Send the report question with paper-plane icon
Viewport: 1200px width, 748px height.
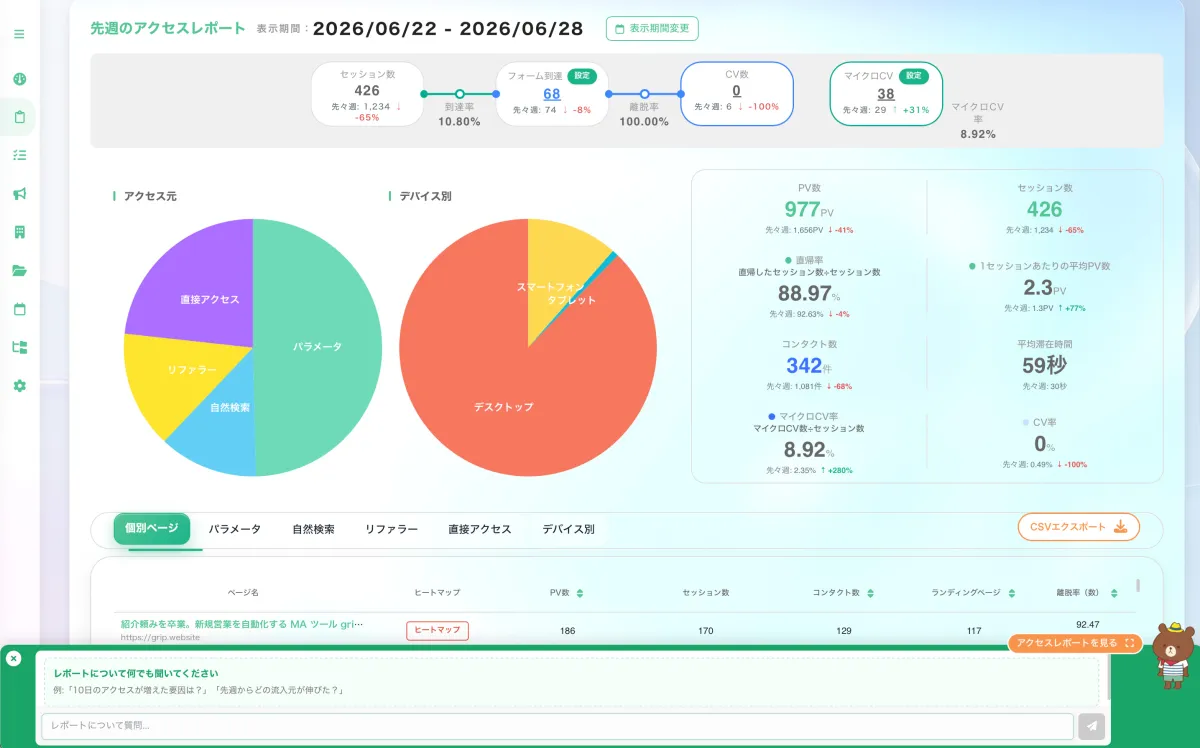tap(1092, 727)
